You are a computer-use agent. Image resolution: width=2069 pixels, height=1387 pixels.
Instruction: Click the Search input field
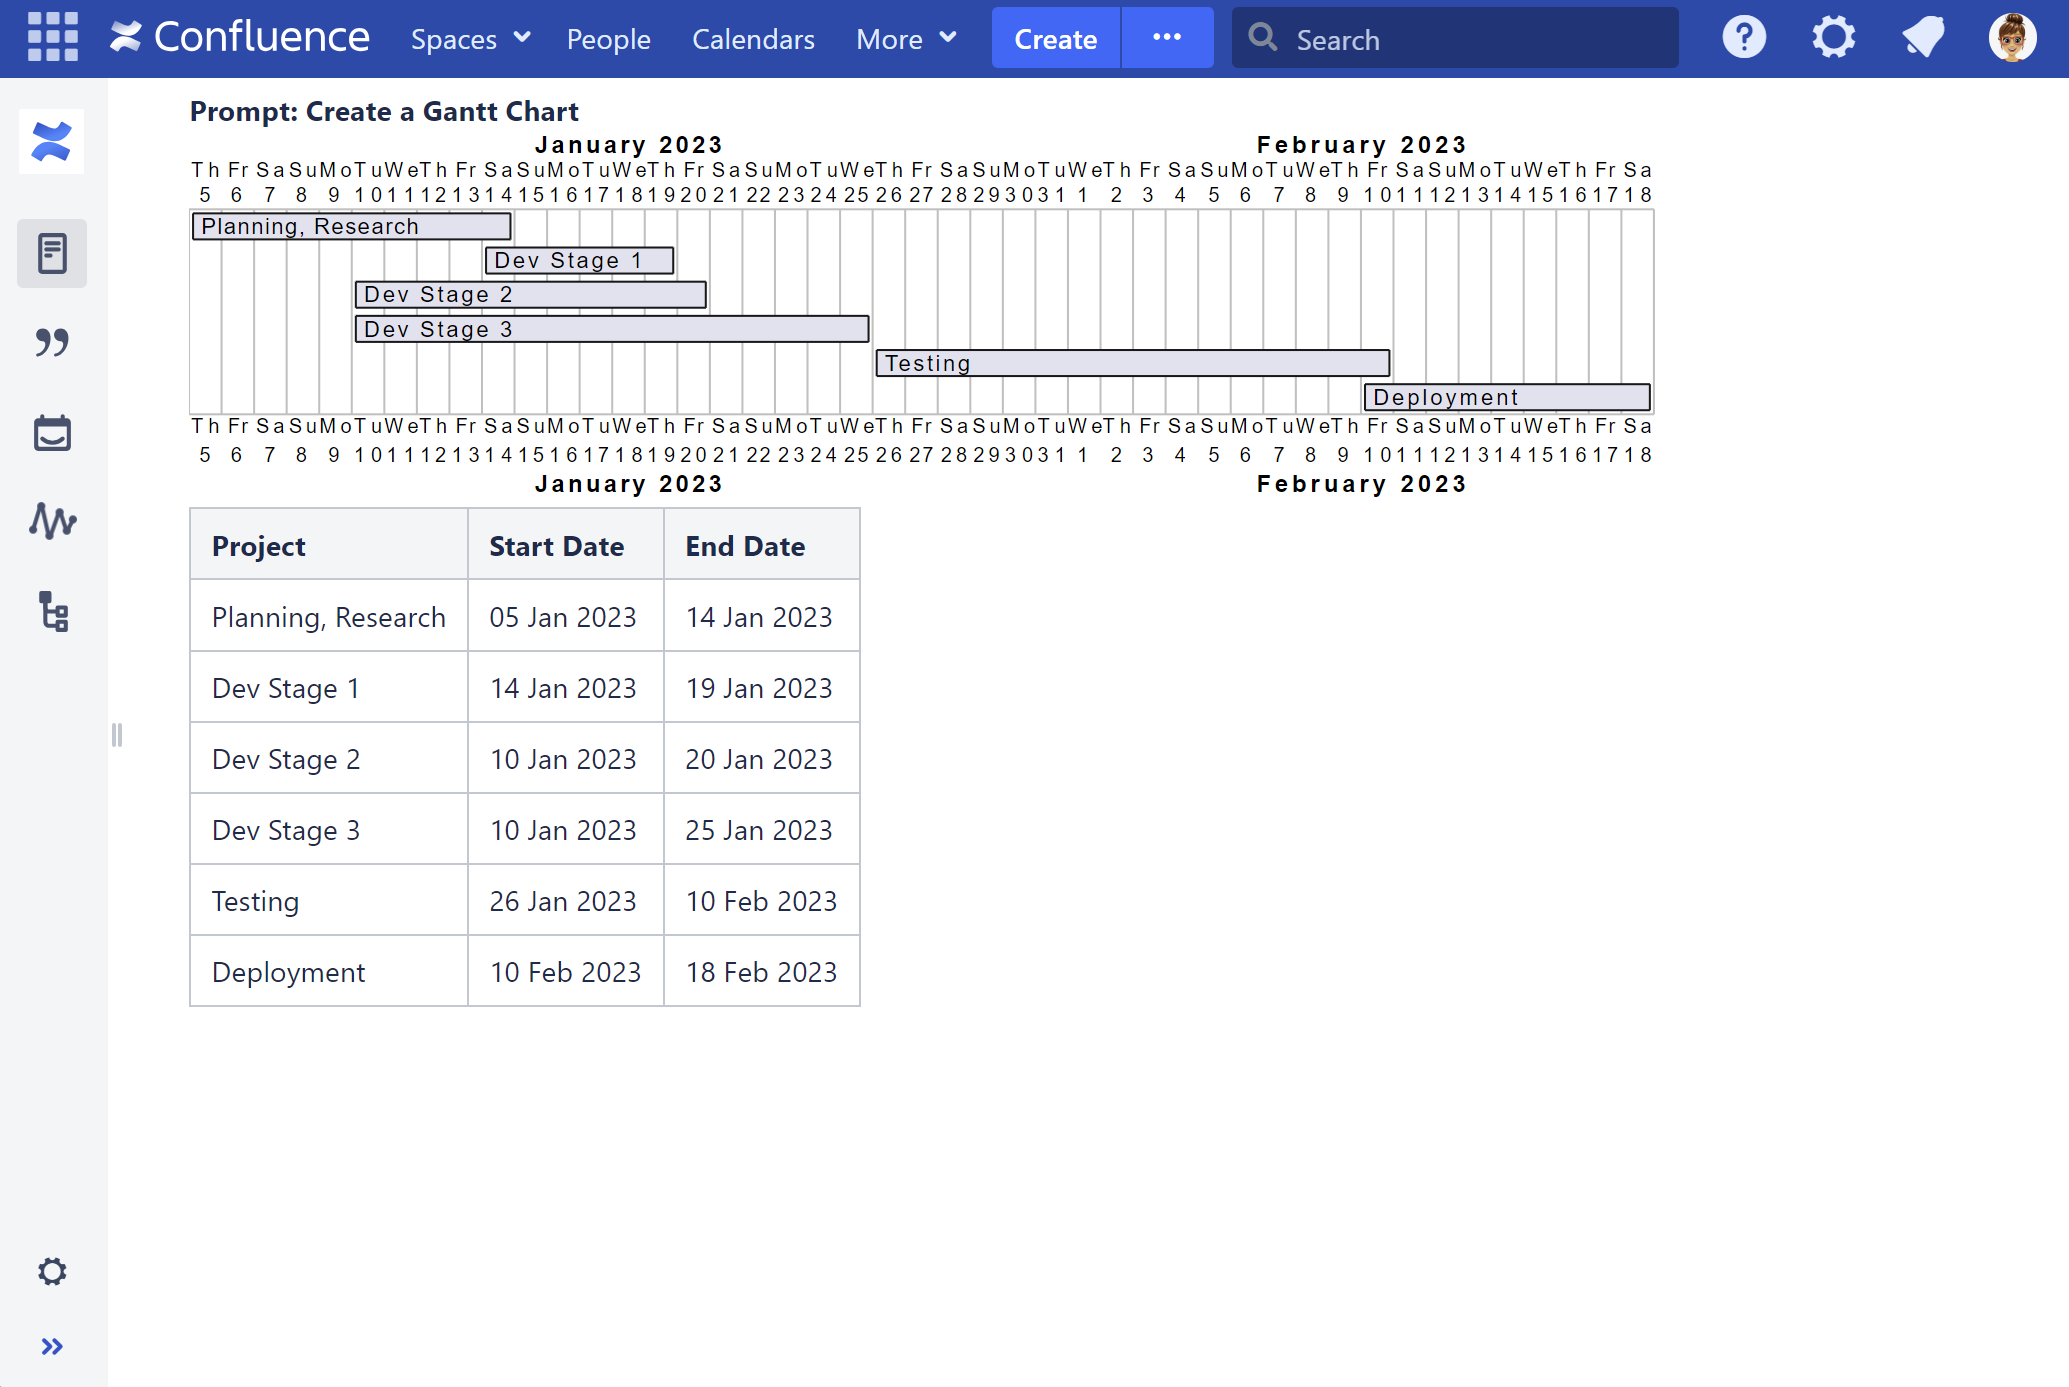click(1470, 39)
